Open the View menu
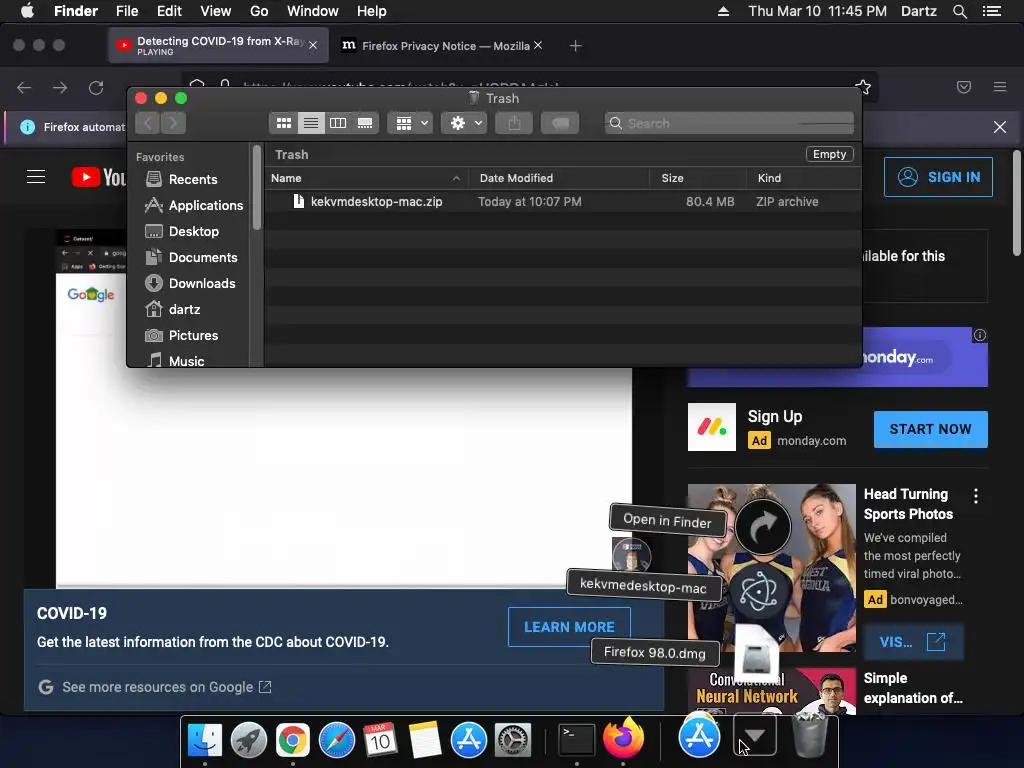 click(216, 11)
